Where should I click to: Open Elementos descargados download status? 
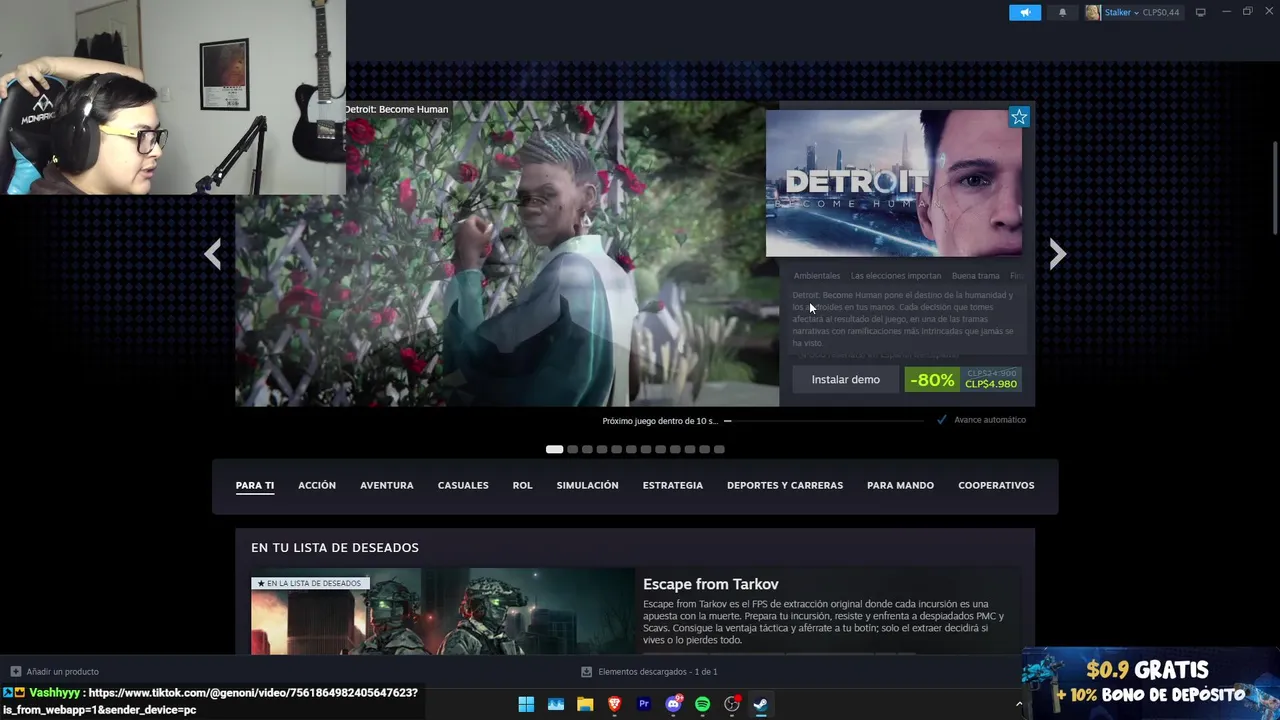tap(658, 672)
